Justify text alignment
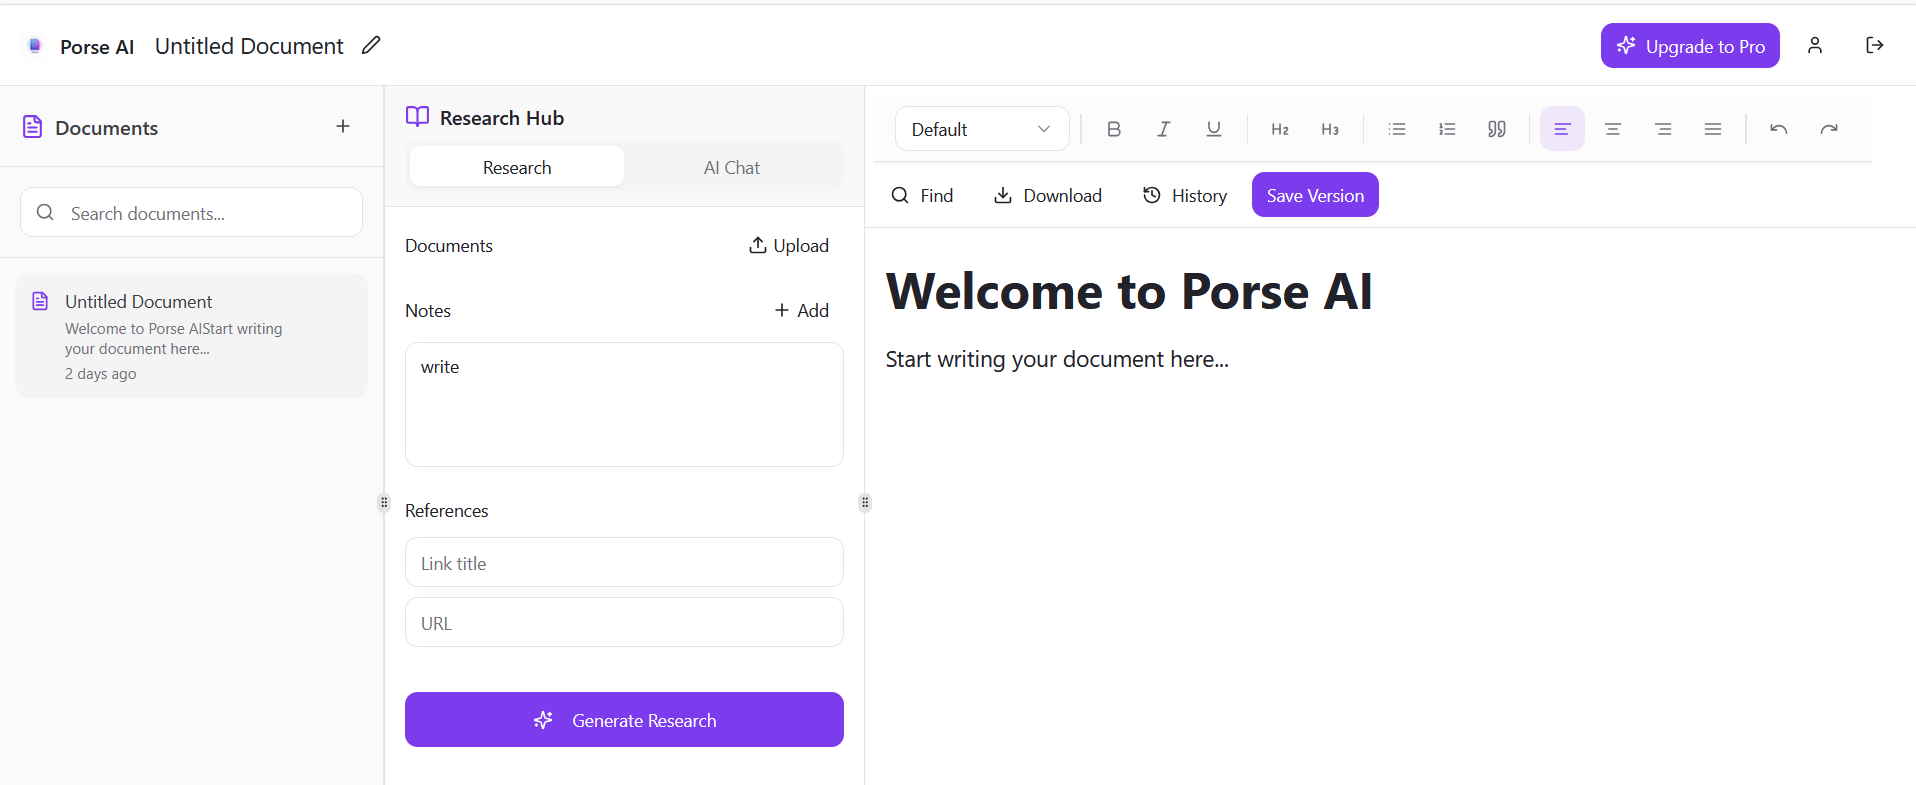The height and width of the screenshot is (785, 1916). click(1713, 129)
